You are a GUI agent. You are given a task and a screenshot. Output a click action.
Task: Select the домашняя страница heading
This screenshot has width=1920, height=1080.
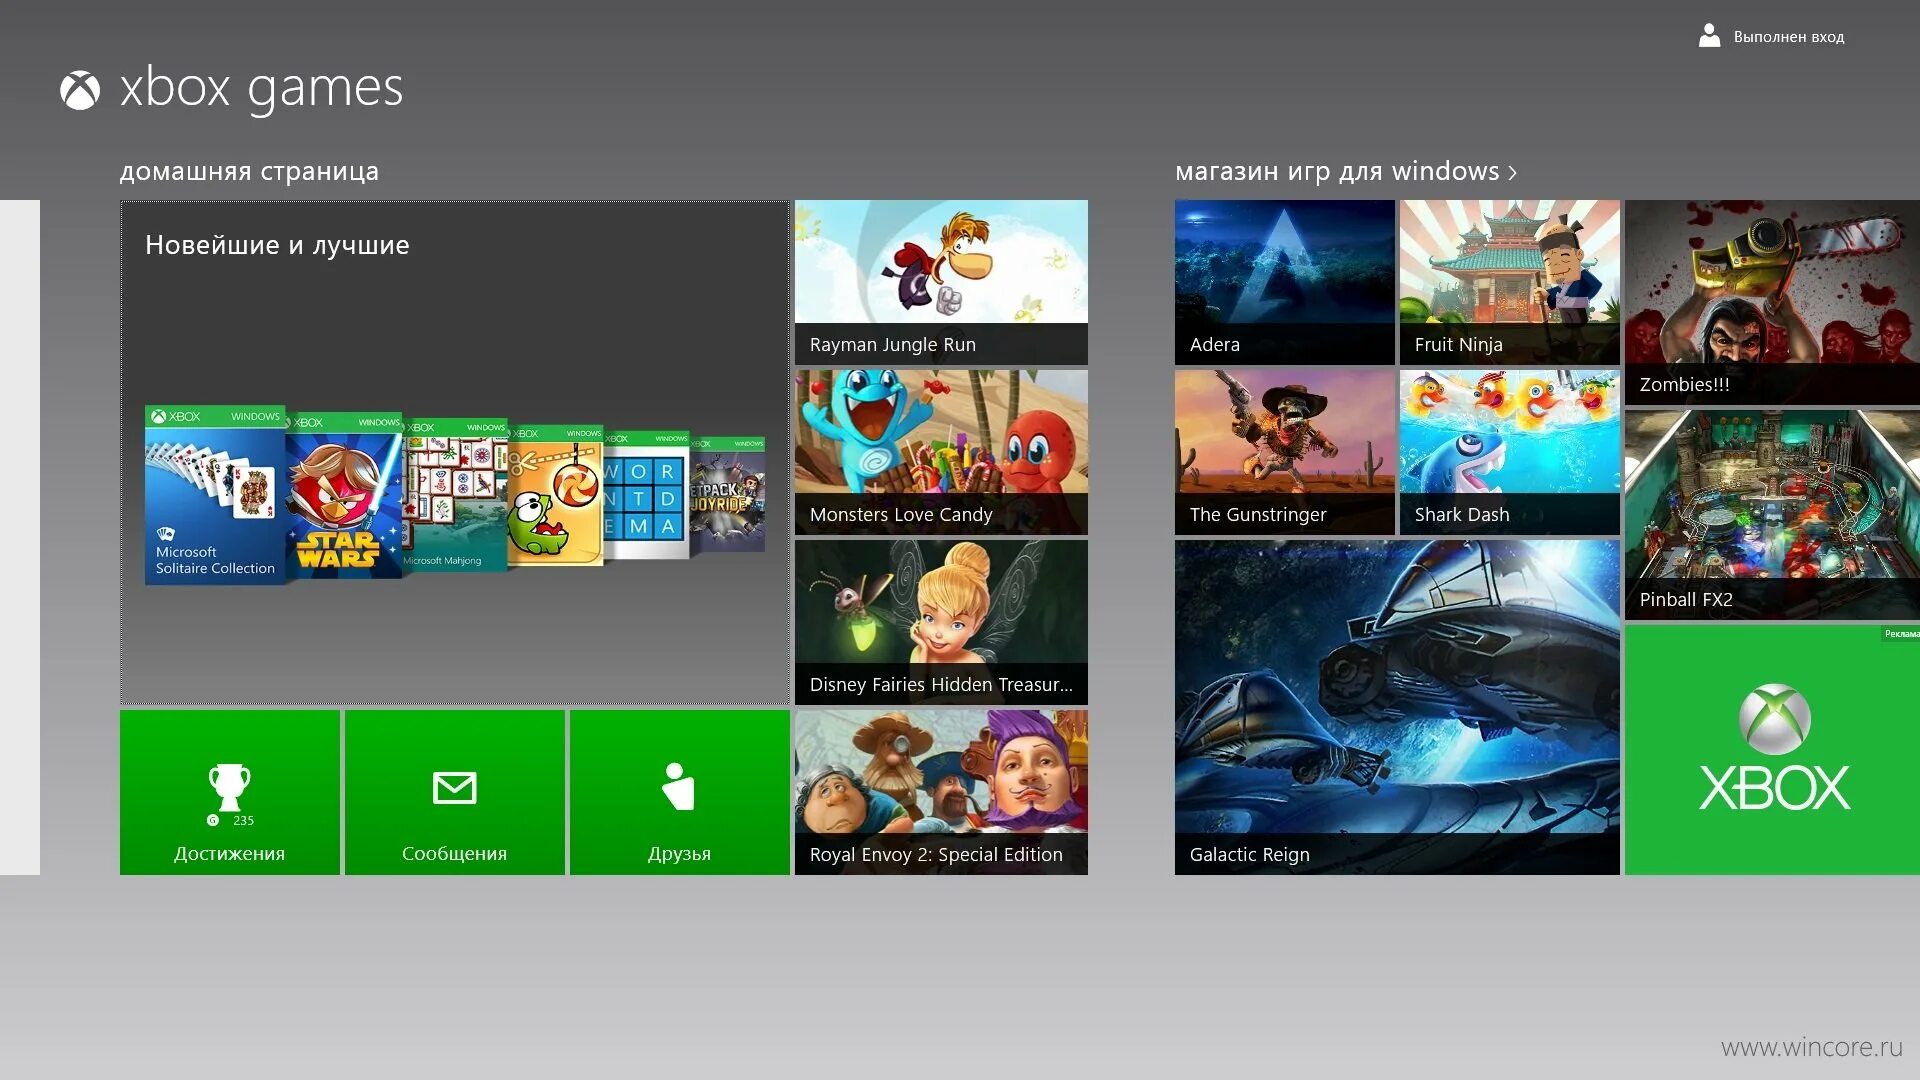pos(248,171)
